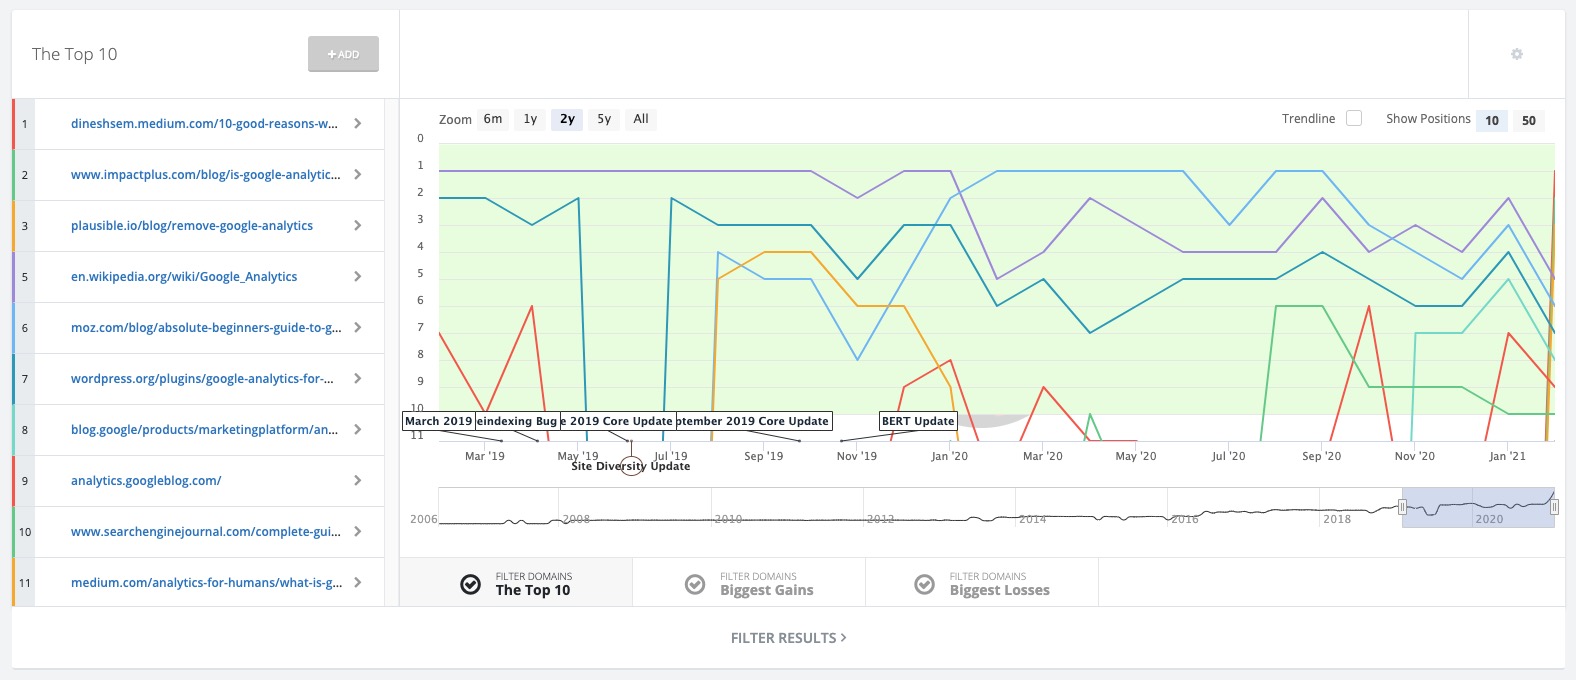Open moz.com absolute beginners guide link
The height and width of the screenshot is (680, 1576).
point(206,328)
